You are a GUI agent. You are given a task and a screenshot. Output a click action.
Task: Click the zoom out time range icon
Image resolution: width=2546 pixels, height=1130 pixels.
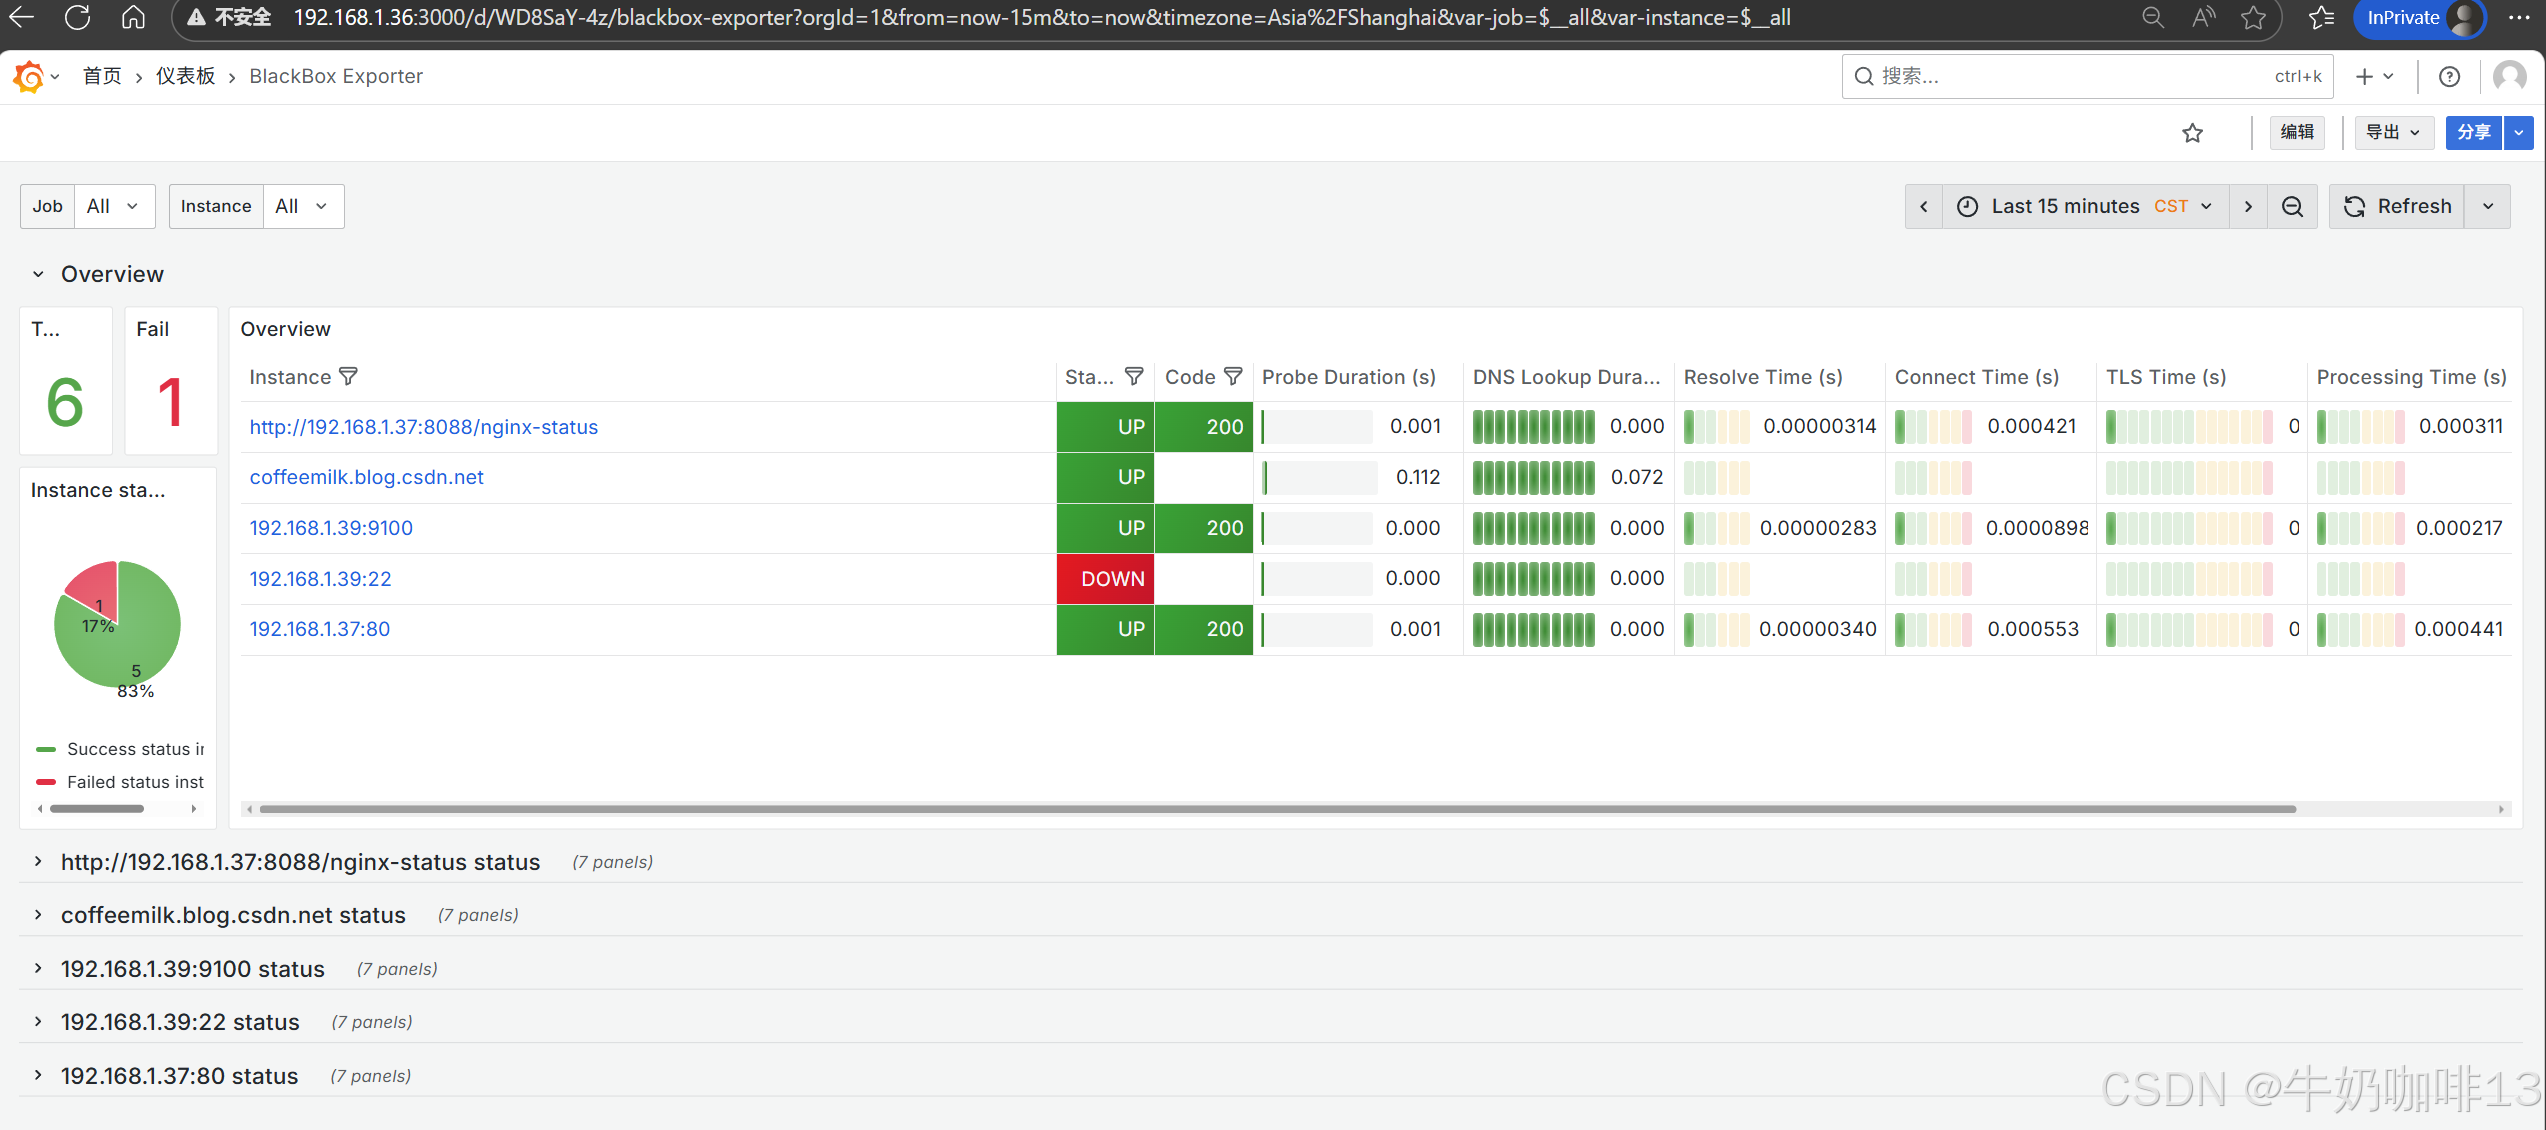click(x=2292, y=206)
